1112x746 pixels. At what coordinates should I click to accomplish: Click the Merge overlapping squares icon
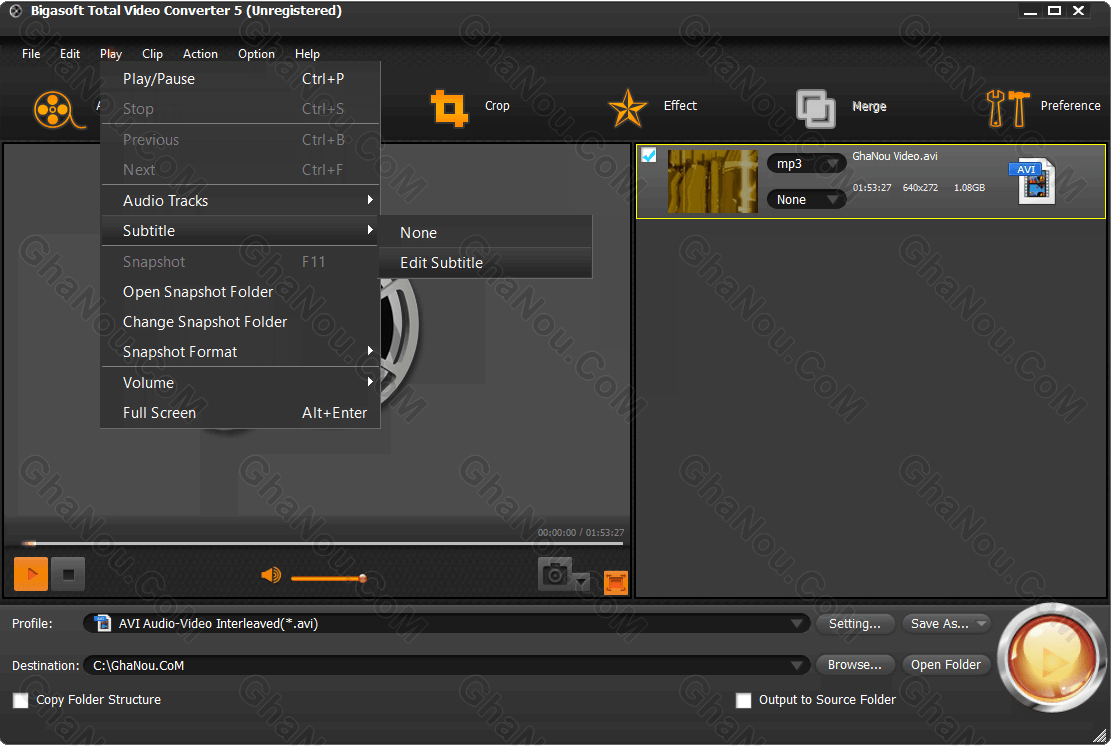tap(816, 108)
